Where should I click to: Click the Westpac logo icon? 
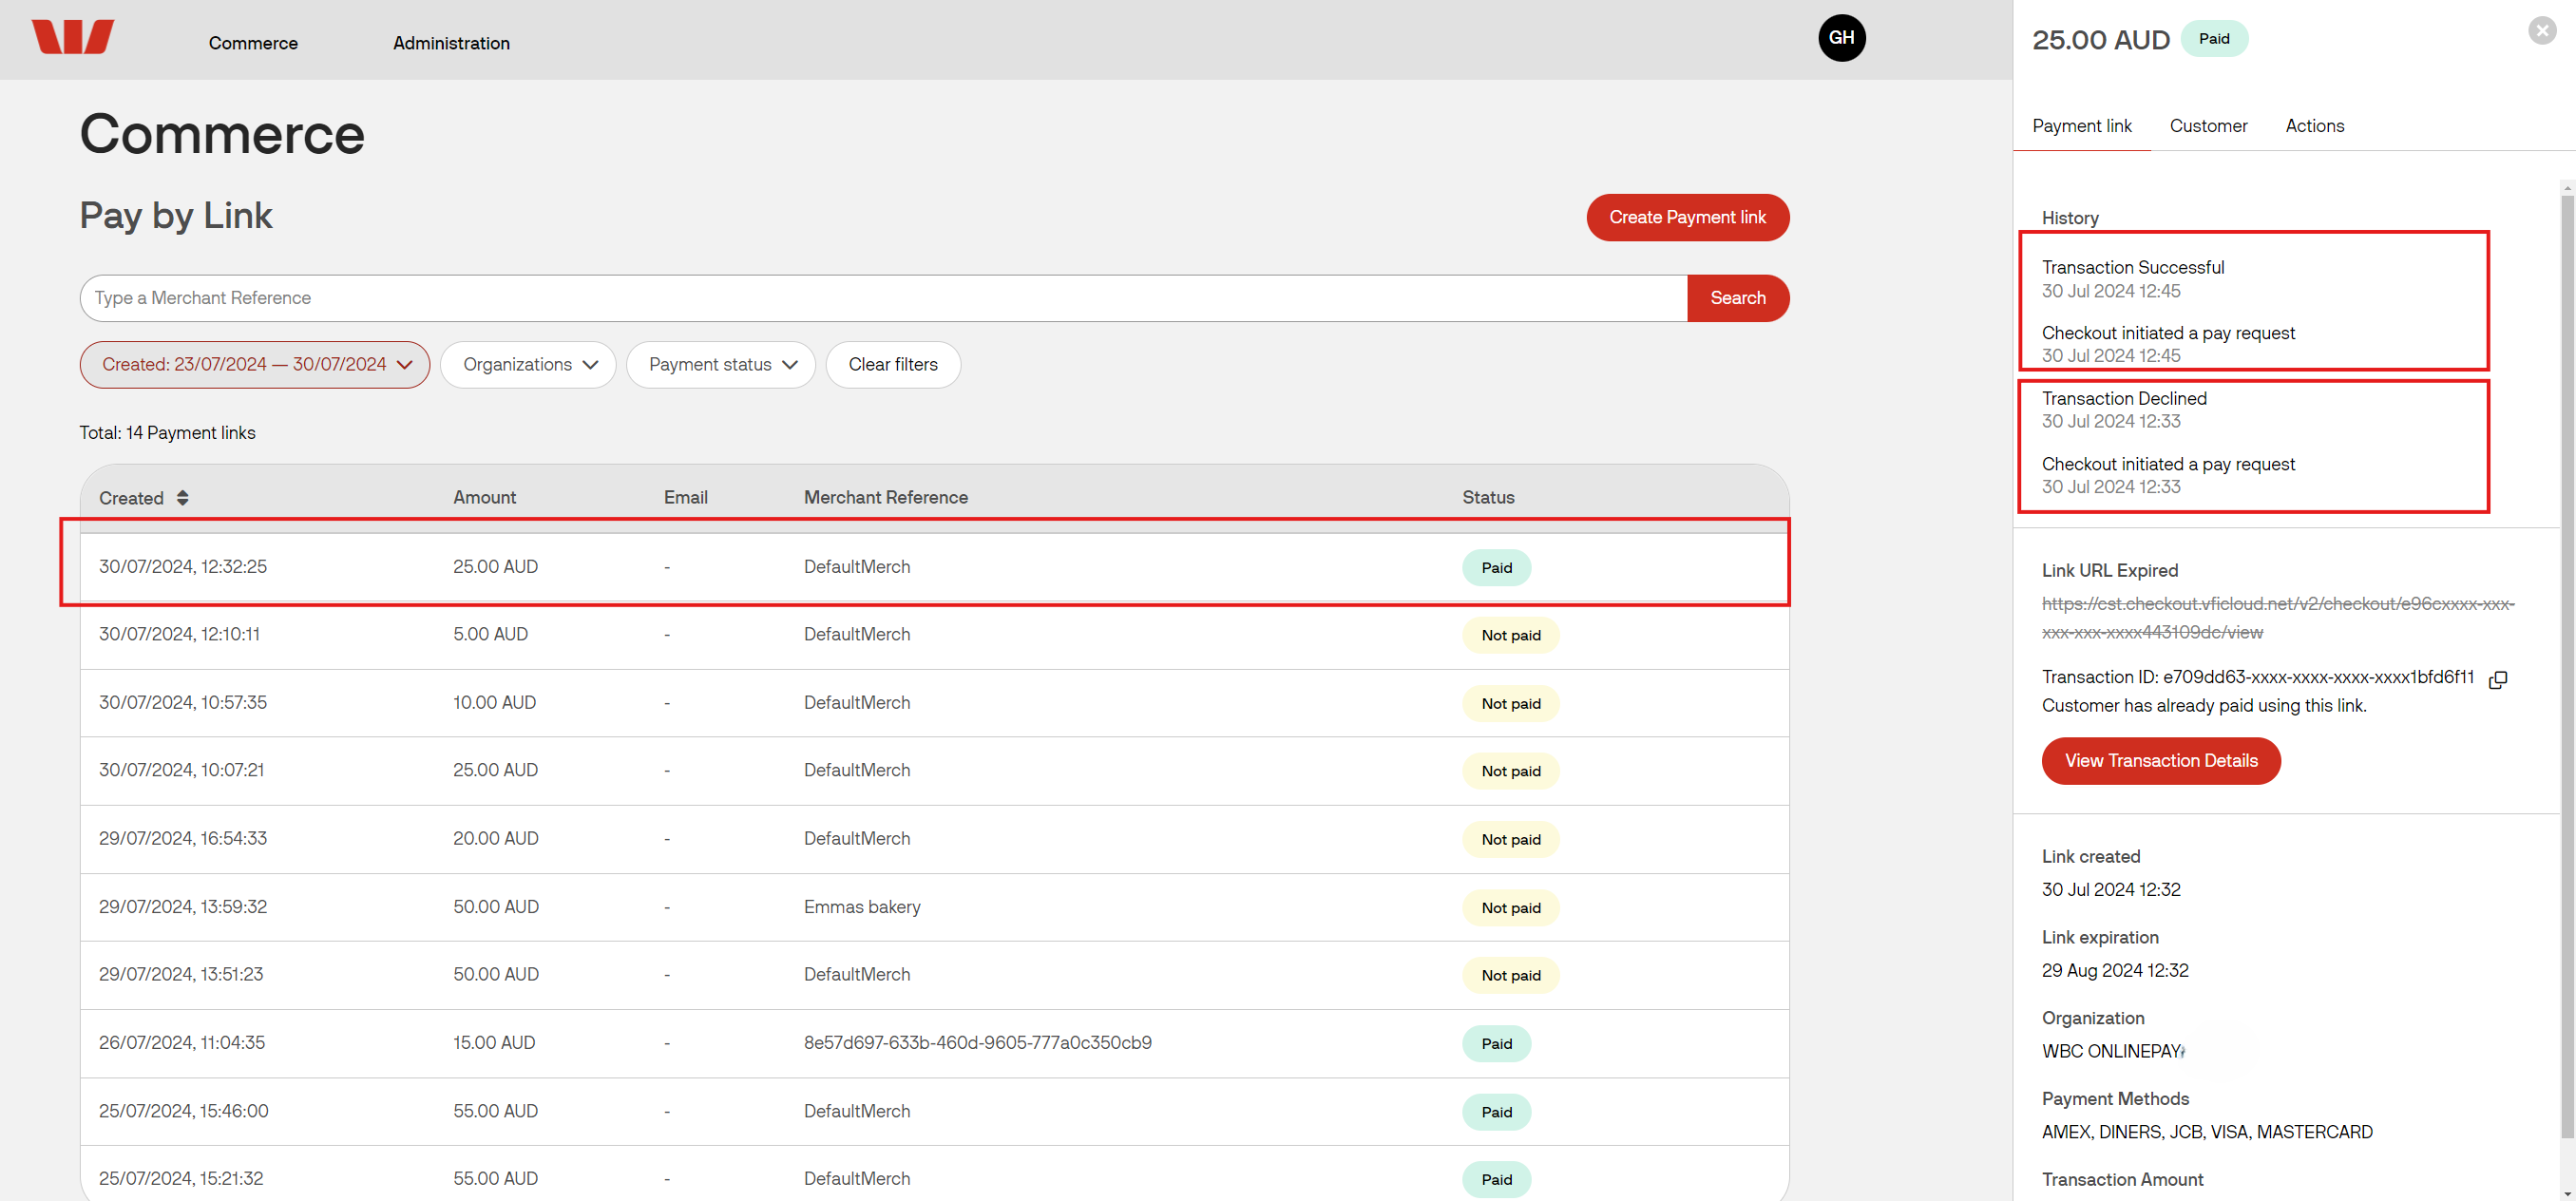point(72,38)
